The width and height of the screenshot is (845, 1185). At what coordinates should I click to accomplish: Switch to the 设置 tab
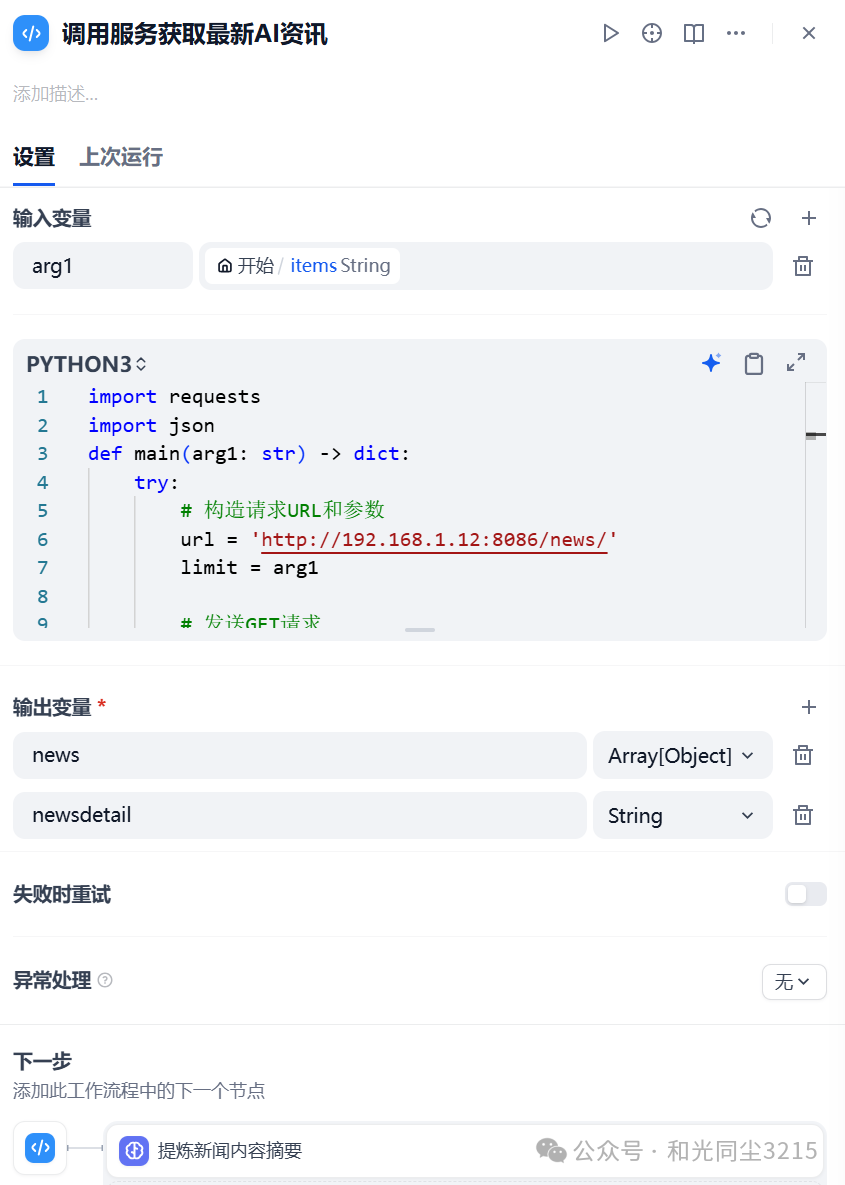tap(34, 157)
